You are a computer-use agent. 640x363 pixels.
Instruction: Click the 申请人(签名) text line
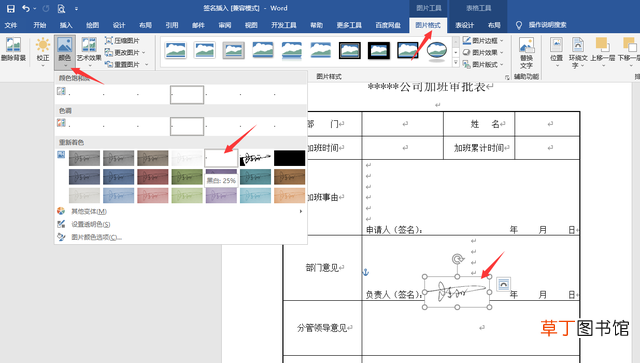click(x=394, y=230)
